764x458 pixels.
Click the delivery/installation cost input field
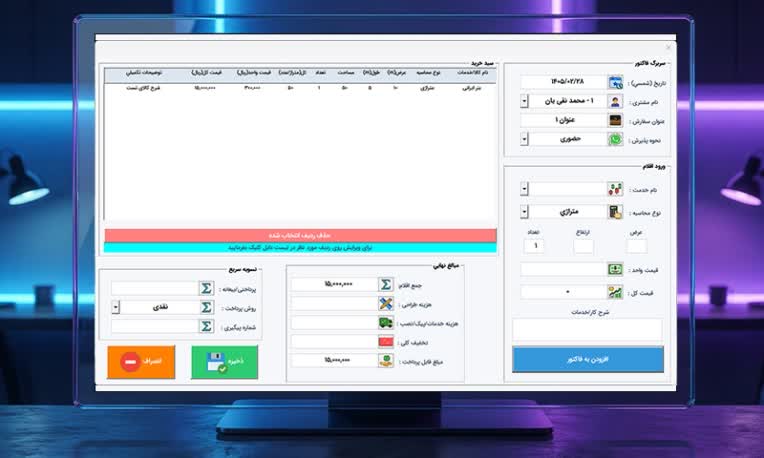click(335, 323)
